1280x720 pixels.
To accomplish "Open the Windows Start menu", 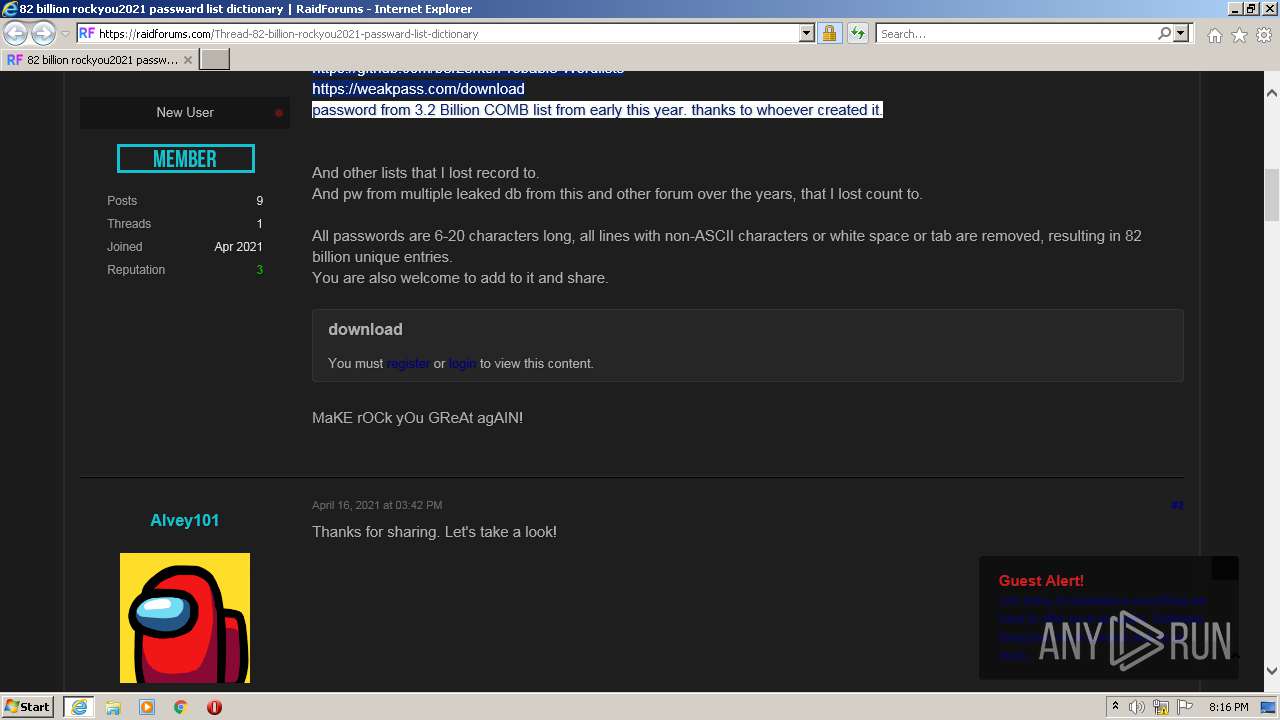I will click(x=28, y=707).
